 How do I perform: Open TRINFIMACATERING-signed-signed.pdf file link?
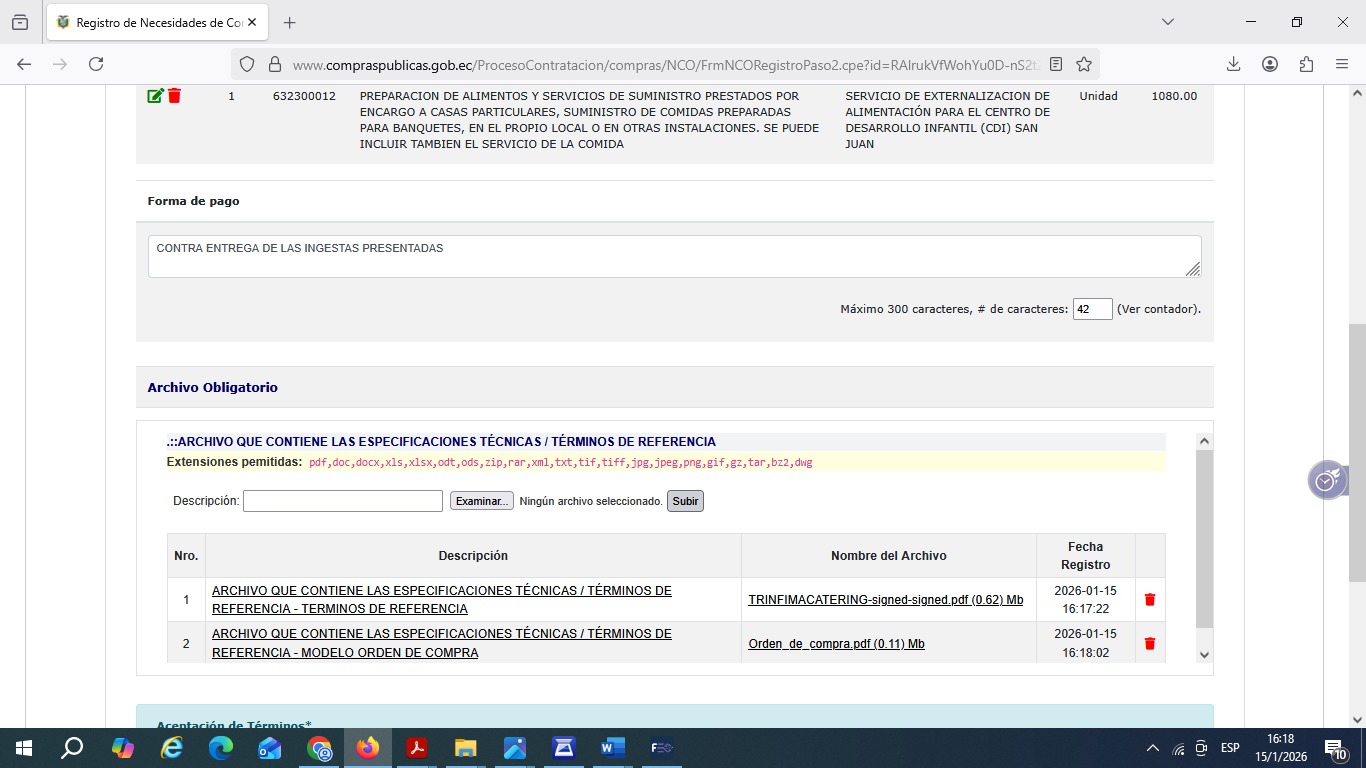(885, 600)
